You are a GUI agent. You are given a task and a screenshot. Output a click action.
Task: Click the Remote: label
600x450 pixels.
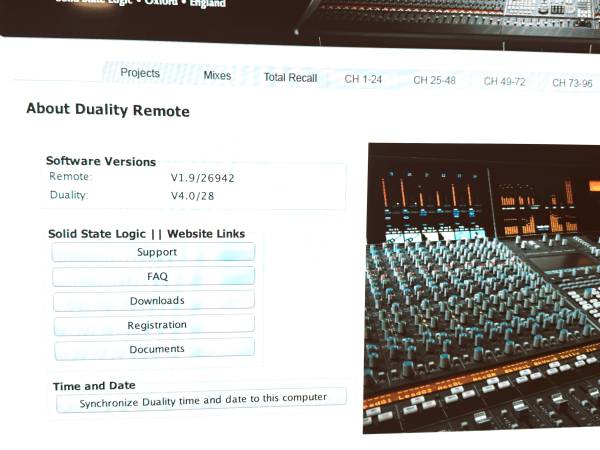[x=71, y=176]
